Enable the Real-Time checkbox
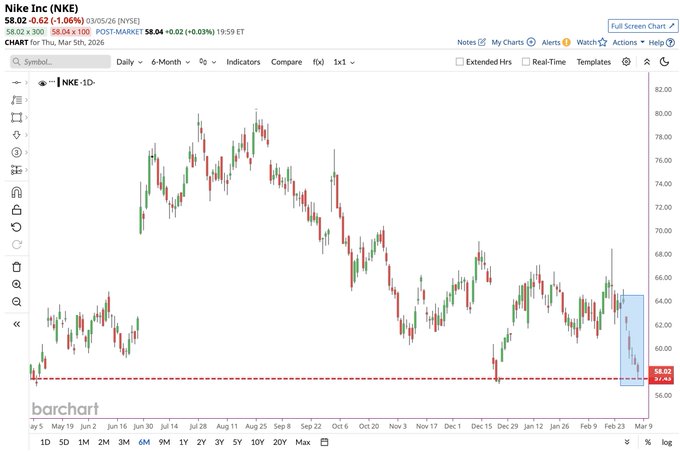Image resolution: width=680 pixels, height=452 pixels. pyautogui.click(x=526, y=62)
